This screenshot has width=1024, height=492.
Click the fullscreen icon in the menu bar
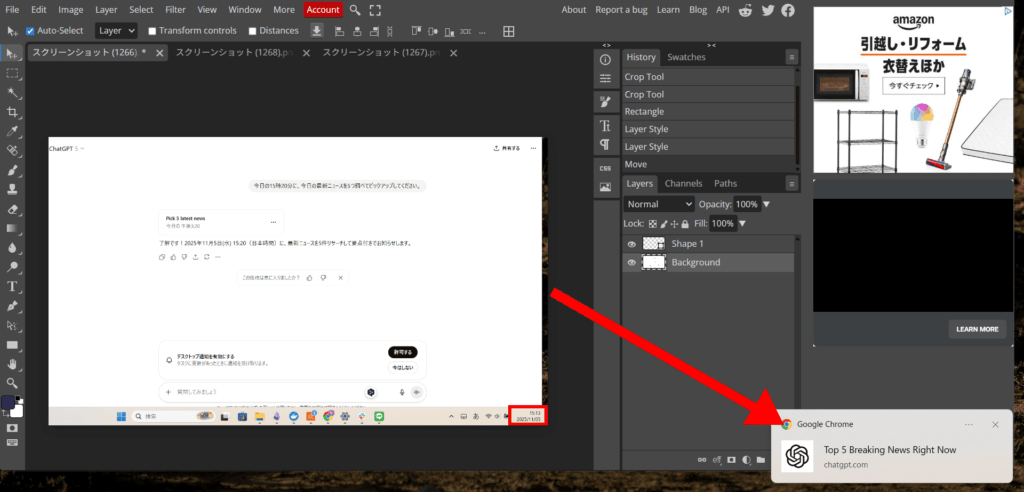(375, 10)
